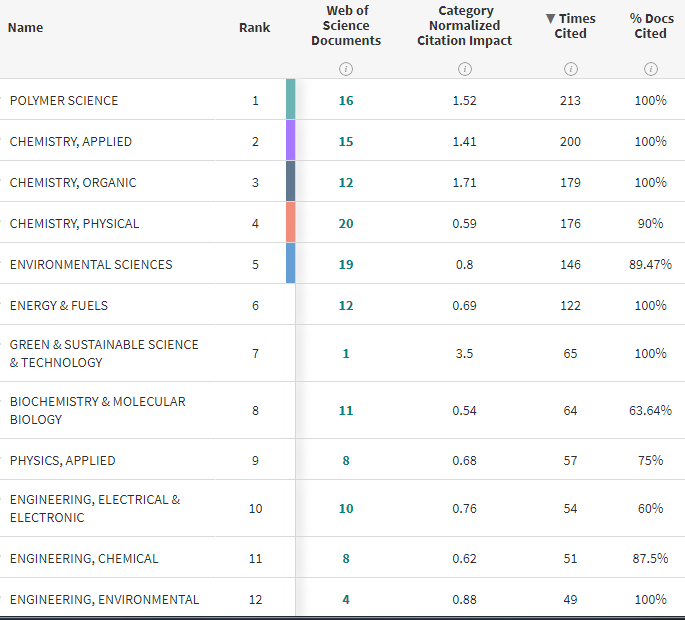Click the Name column header

pyautogui.click(x=26, y=27)
